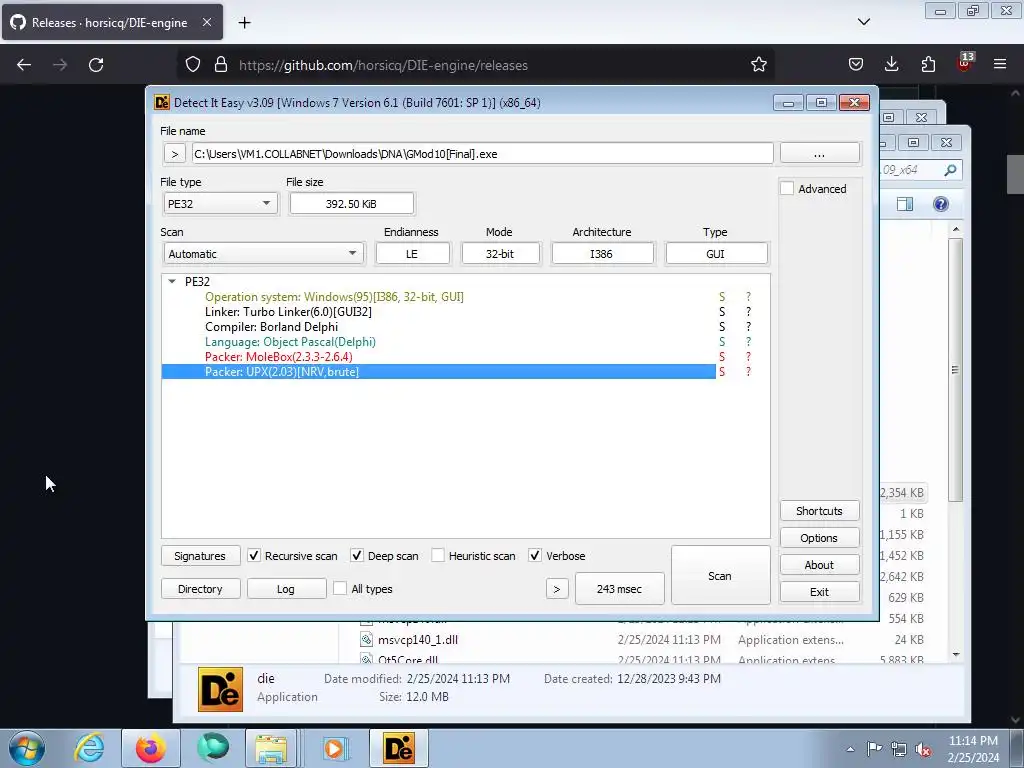Click the Type GUI button
1024x768 pixels.
coord(716,253)
